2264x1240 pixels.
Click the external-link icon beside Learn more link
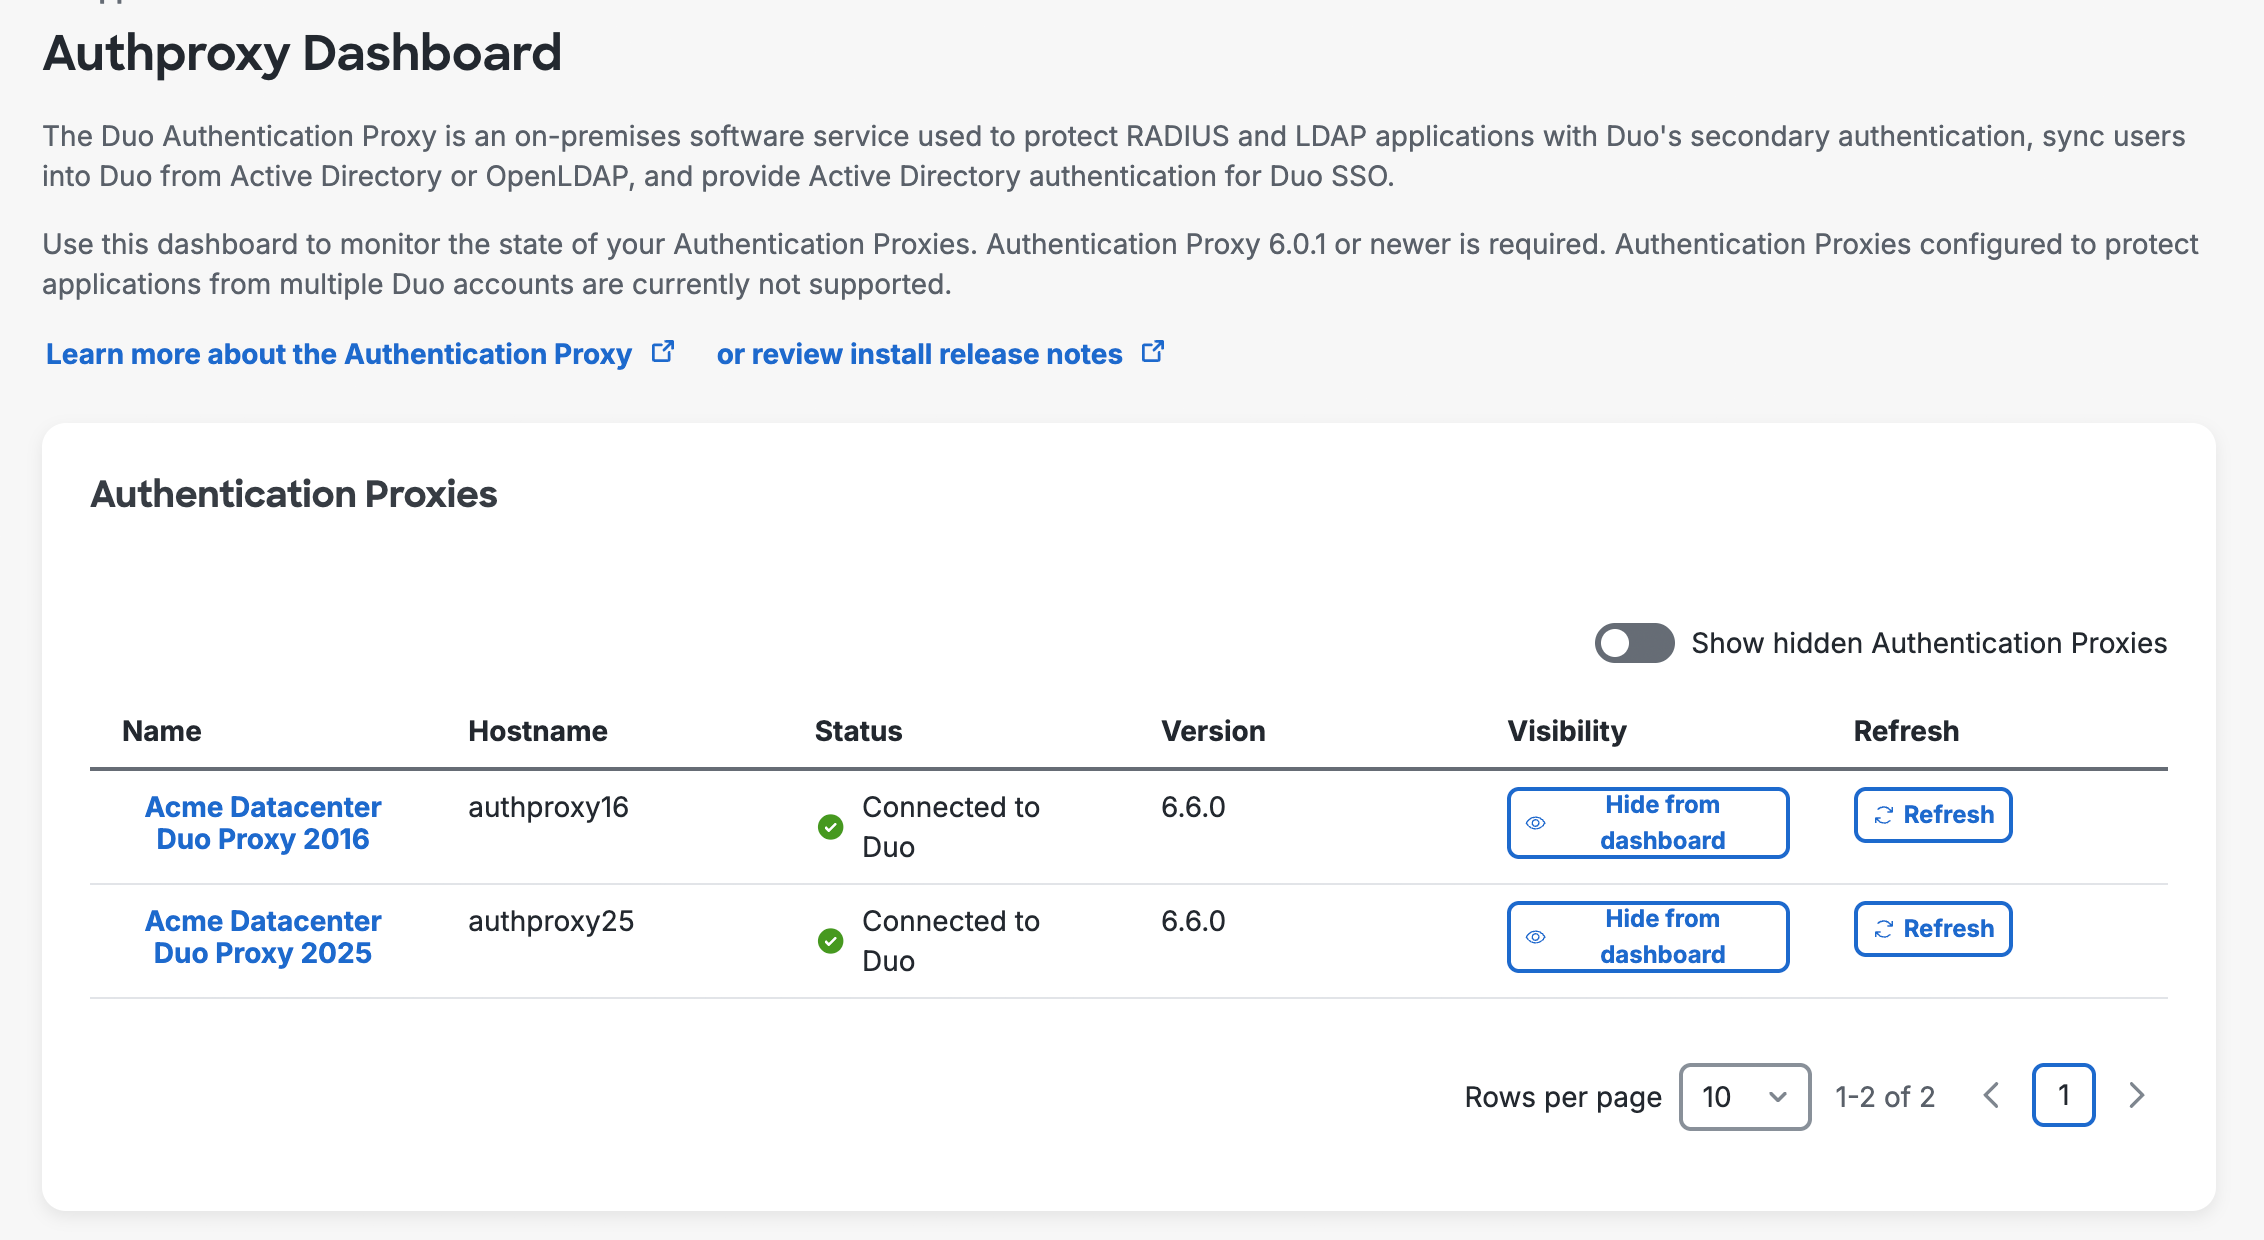tap(664, 351)
